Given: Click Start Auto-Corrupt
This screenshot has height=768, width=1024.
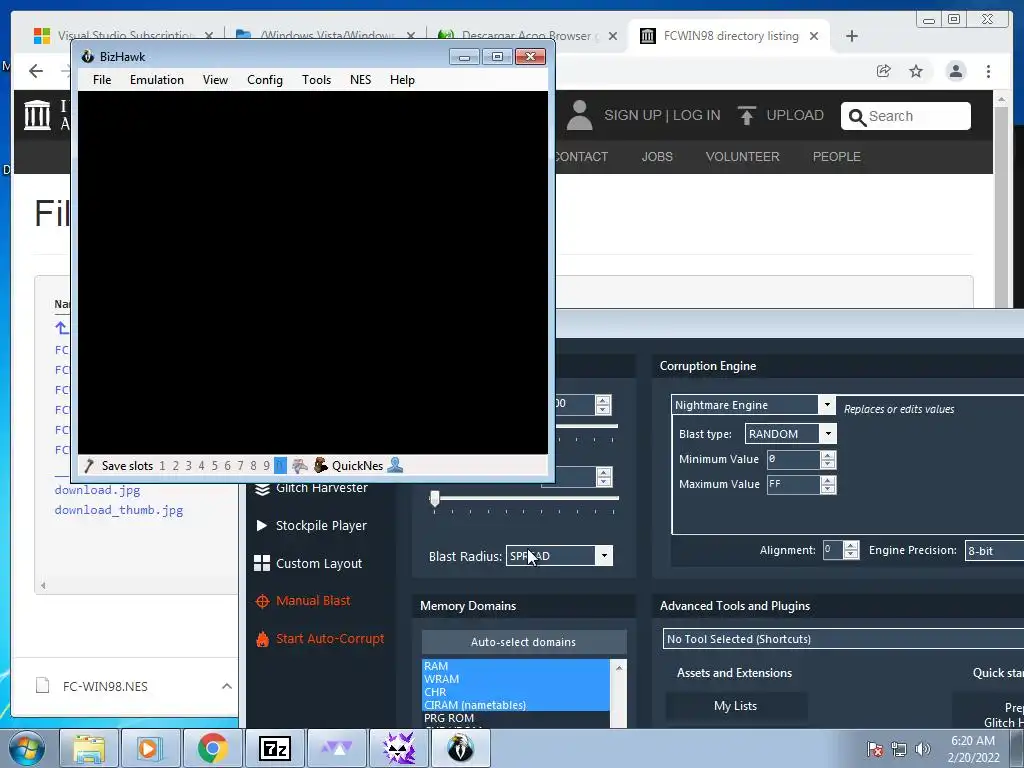Looking at the screenshot, I should pos(320,639).
